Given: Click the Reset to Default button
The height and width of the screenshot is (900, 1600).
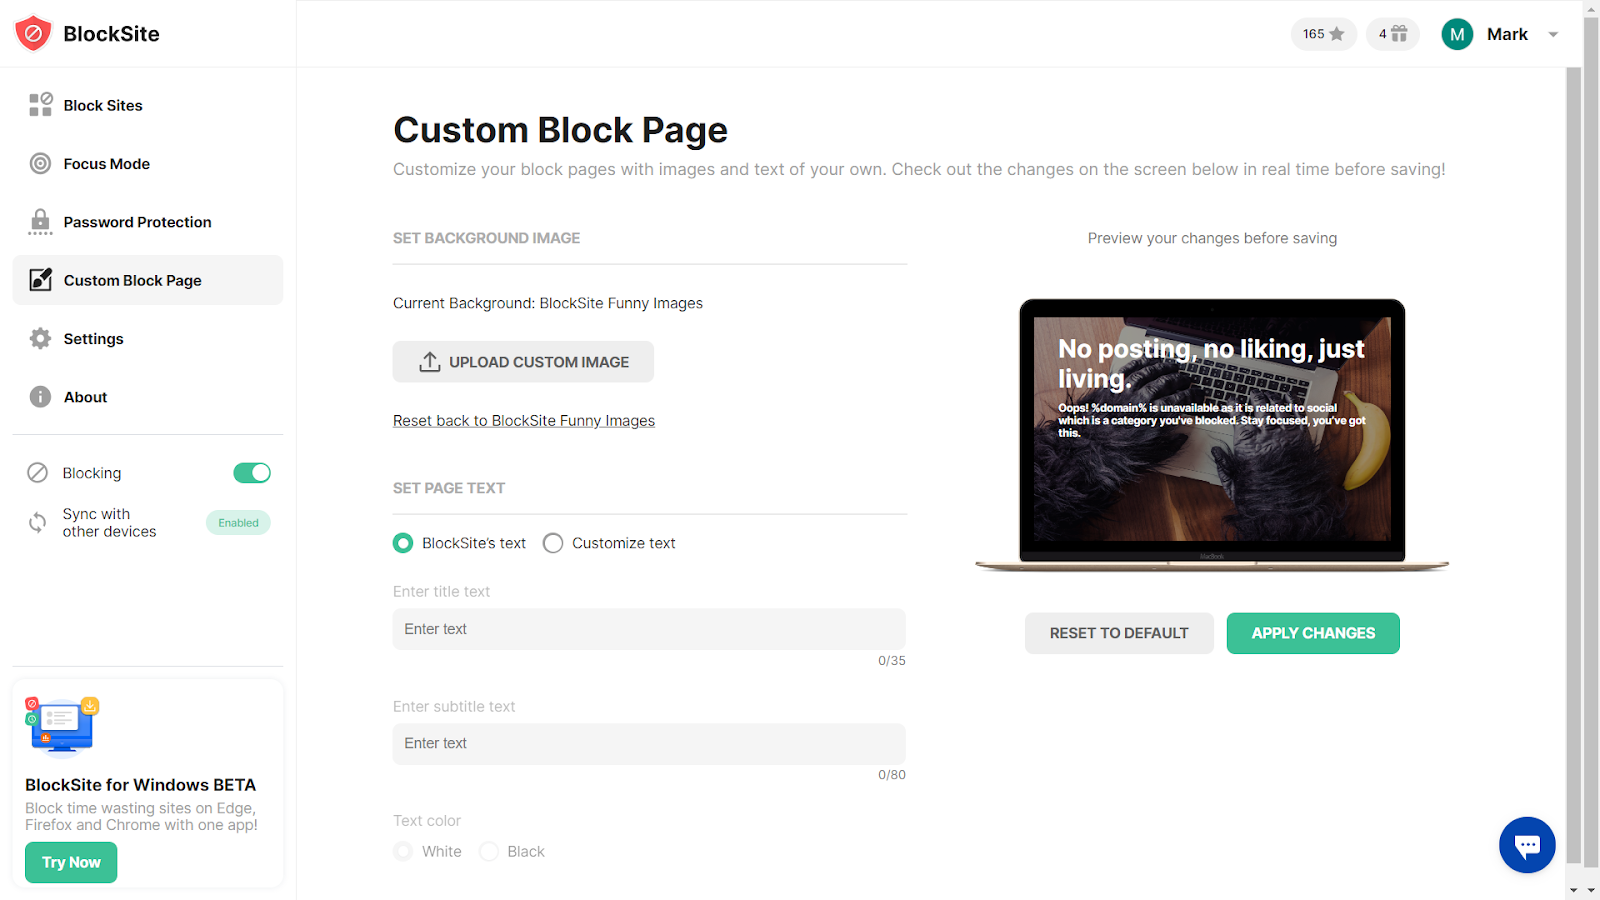Looking at the screenshot, I should point(1119,633).
